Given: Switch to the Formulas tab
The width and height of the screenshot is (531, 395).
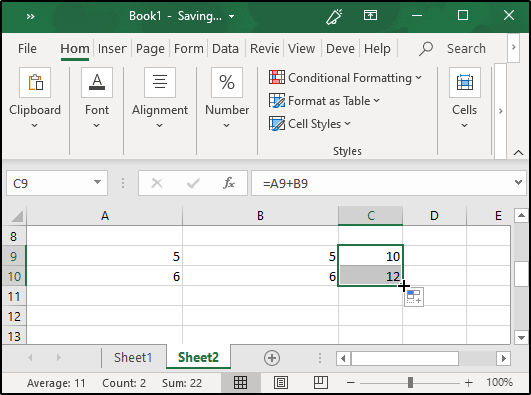Looking at the screenshot, I should click(x=189, y=48).
